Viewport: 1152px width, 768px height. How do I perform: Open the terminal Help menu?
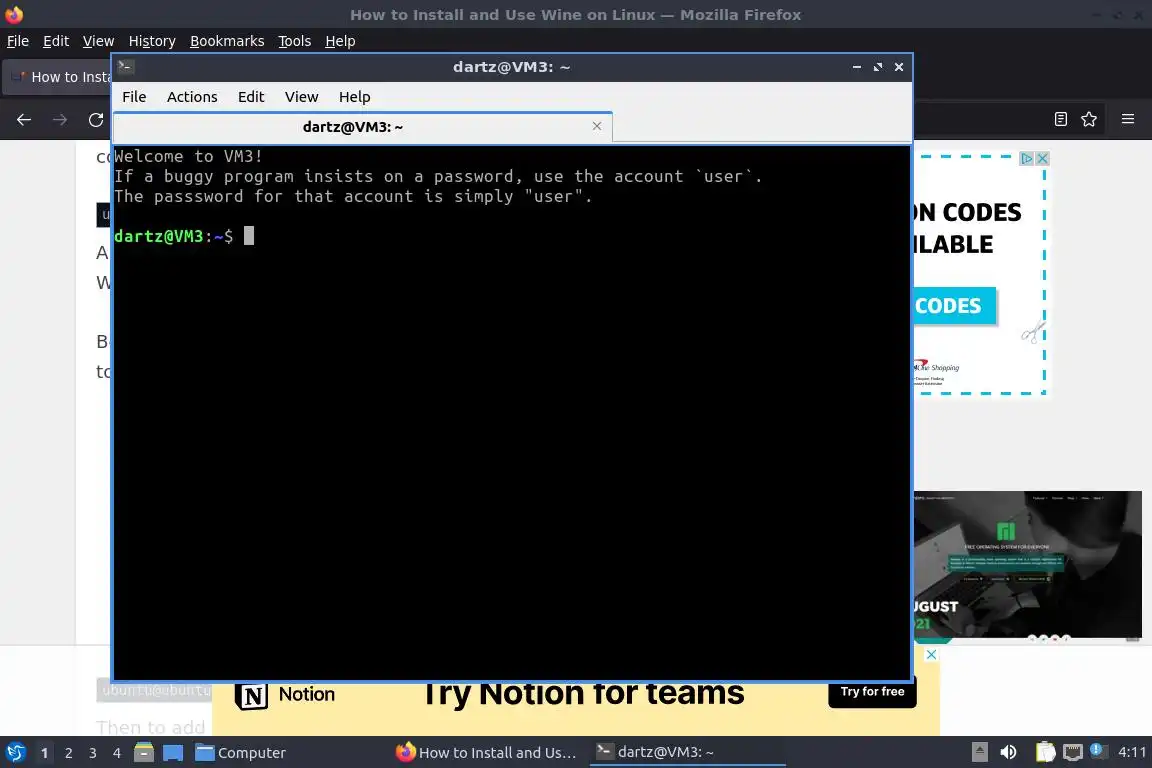(x=354, y=97)
